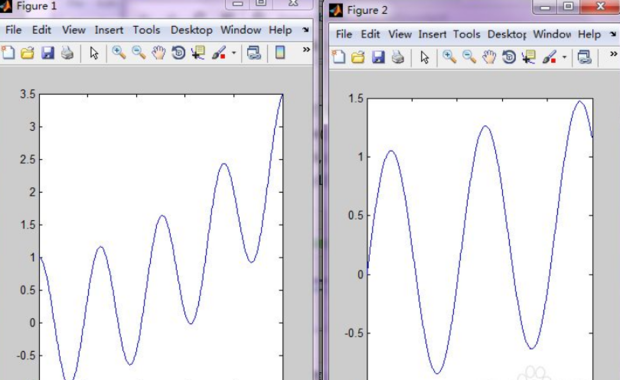This screenshot has height=380, width=620.
Task: Click Link Plot icon in Figure 2
Action: [584, 57]
